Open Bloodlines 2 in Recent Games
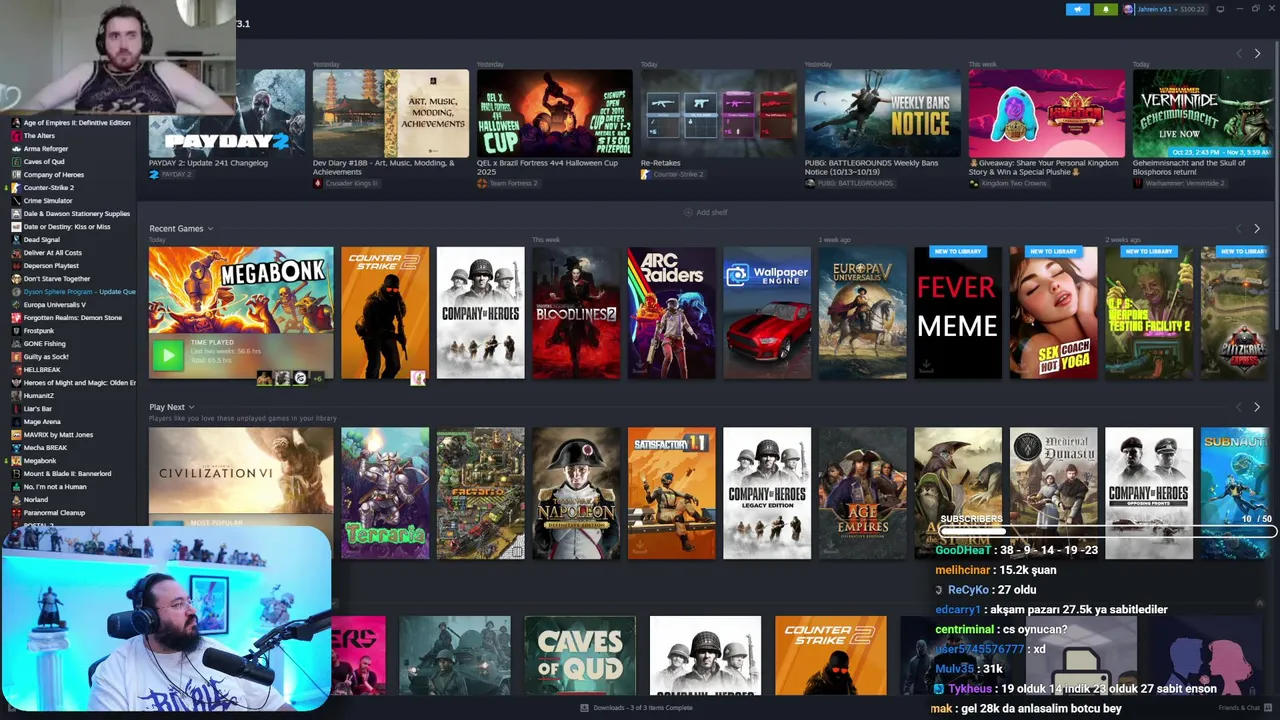 point(576,313)
